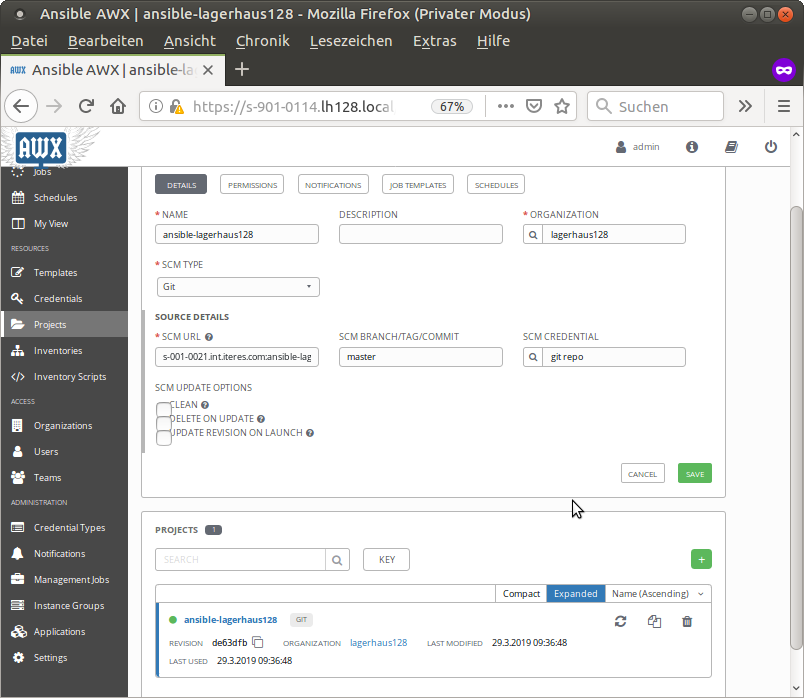Open the Lesezeichen menu

pos(351,41)
